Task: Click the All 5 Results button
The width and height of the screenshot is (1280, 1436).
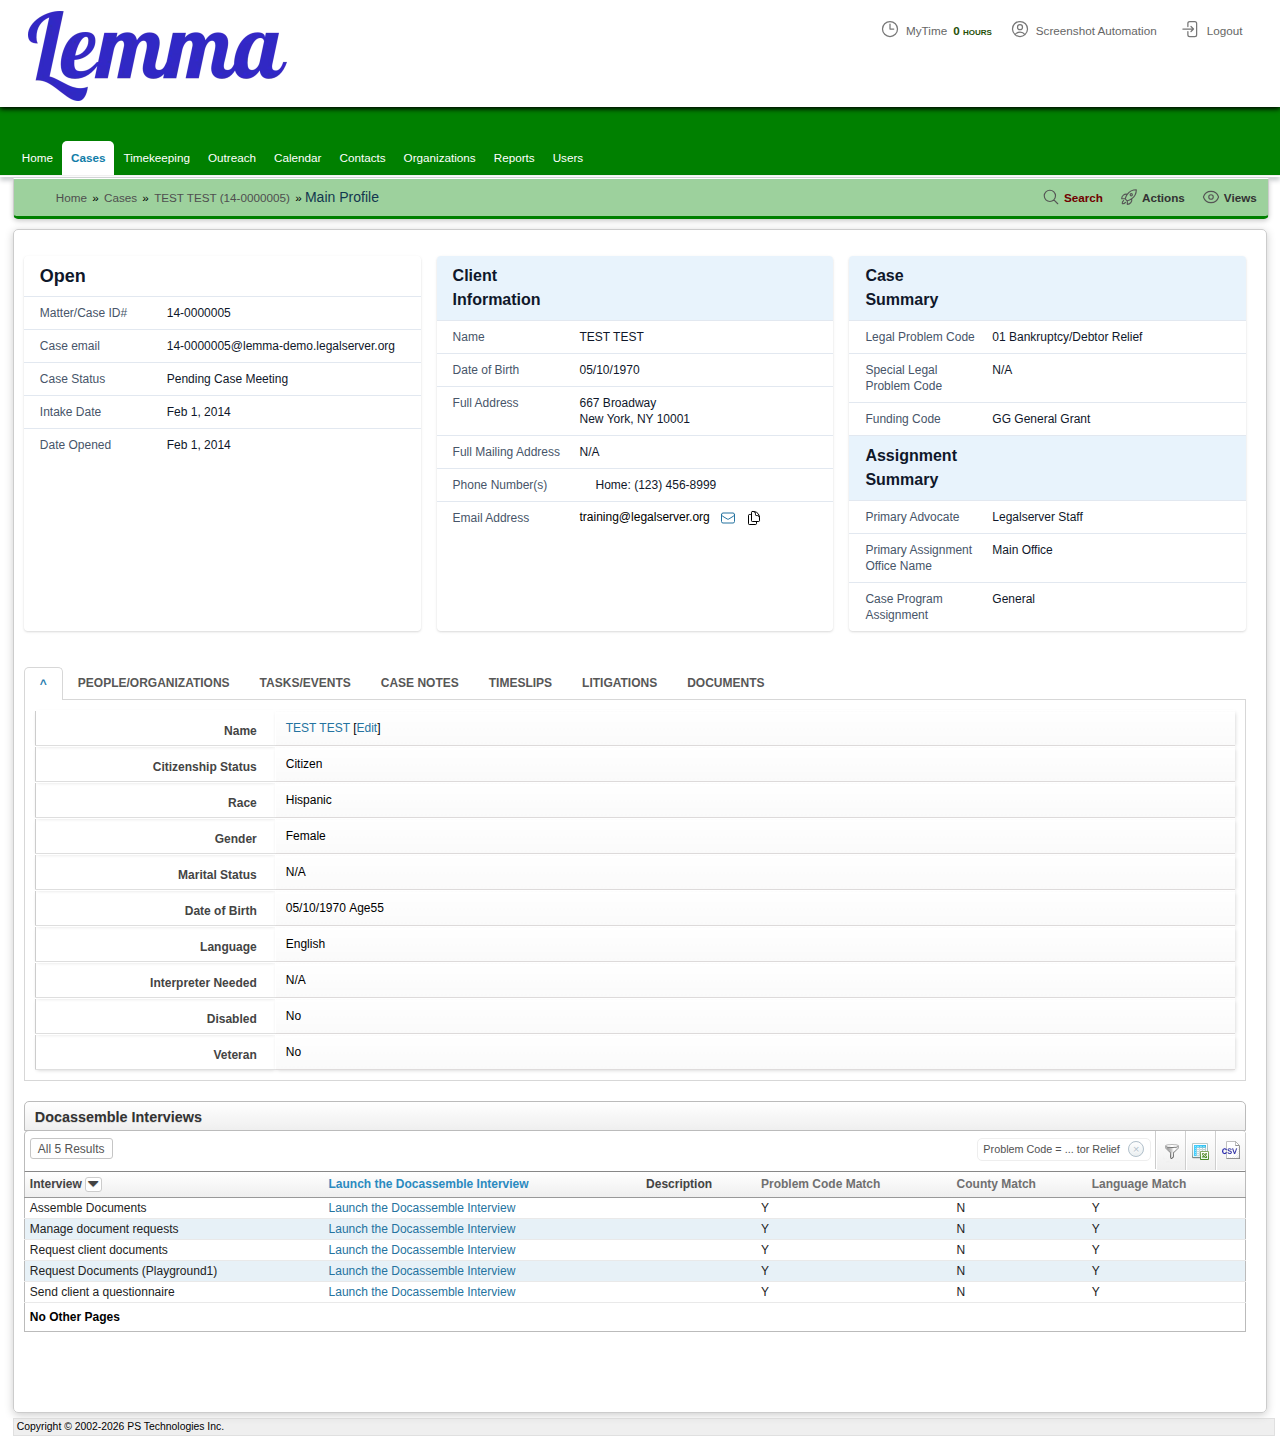Action: (x=71, y=1149)
